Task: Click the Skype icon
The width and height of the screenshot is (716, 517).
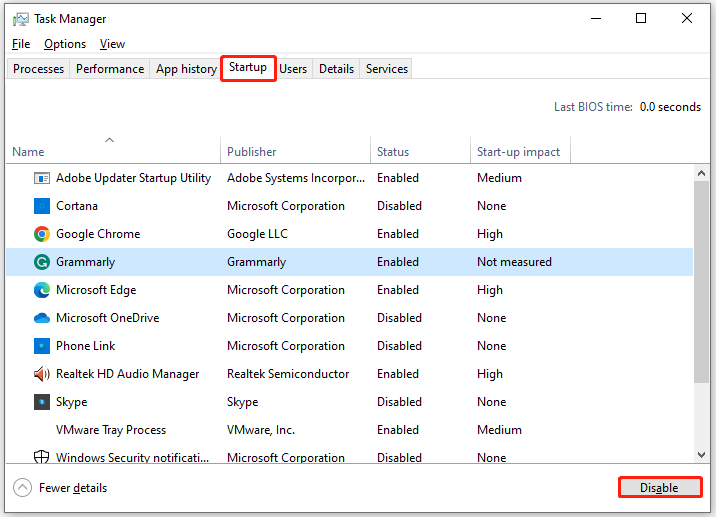Action: pos(42,402)
